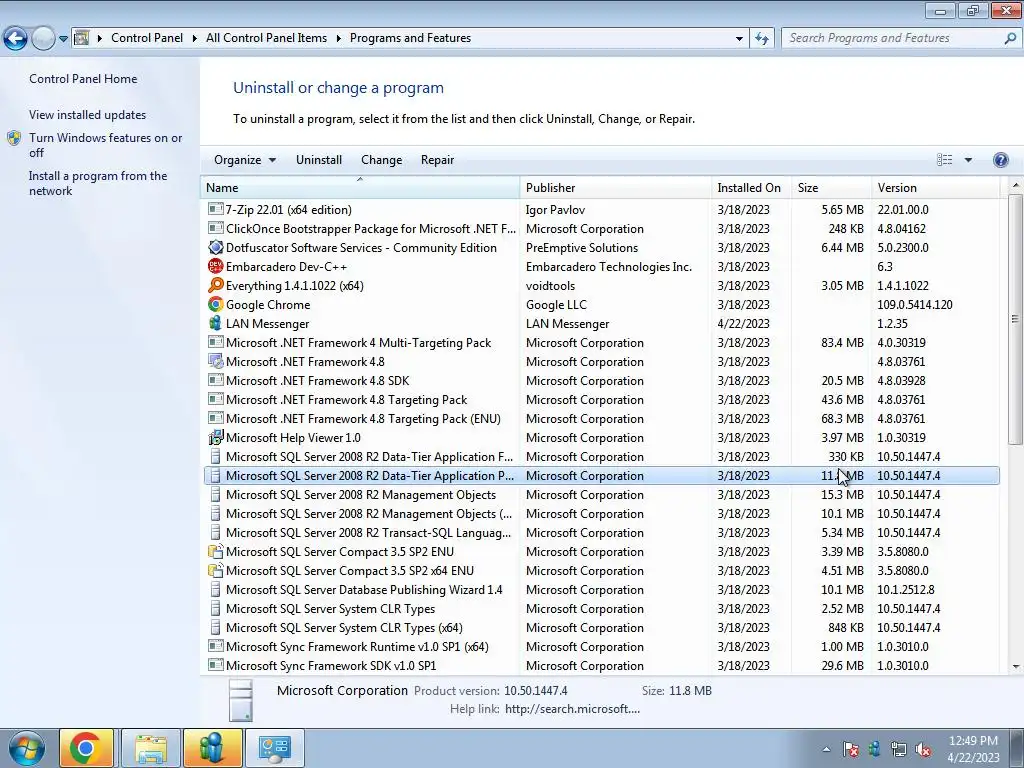Open Windows Explorer from the taskbar
Screen dimensions: 1024x768
151,748
